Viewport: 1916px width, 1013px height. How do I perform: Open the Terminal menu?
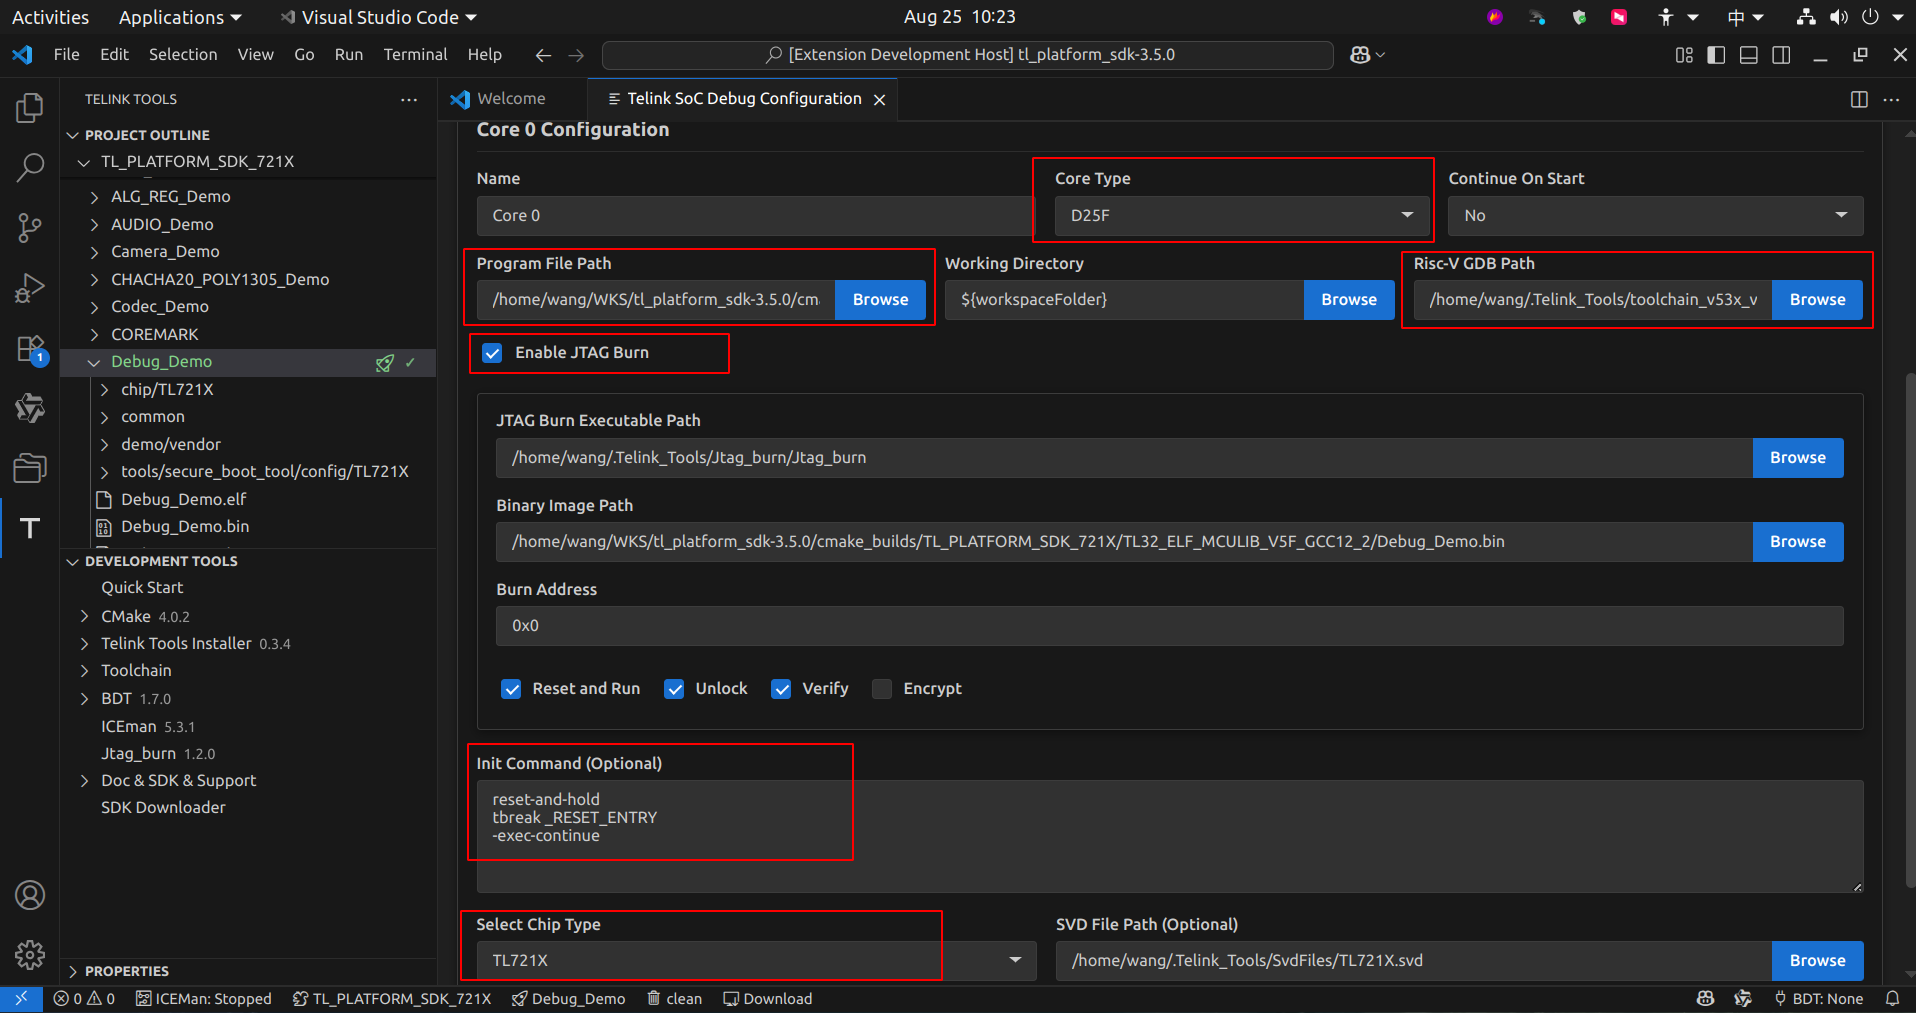pyautogui.click(x=415, y=54)
